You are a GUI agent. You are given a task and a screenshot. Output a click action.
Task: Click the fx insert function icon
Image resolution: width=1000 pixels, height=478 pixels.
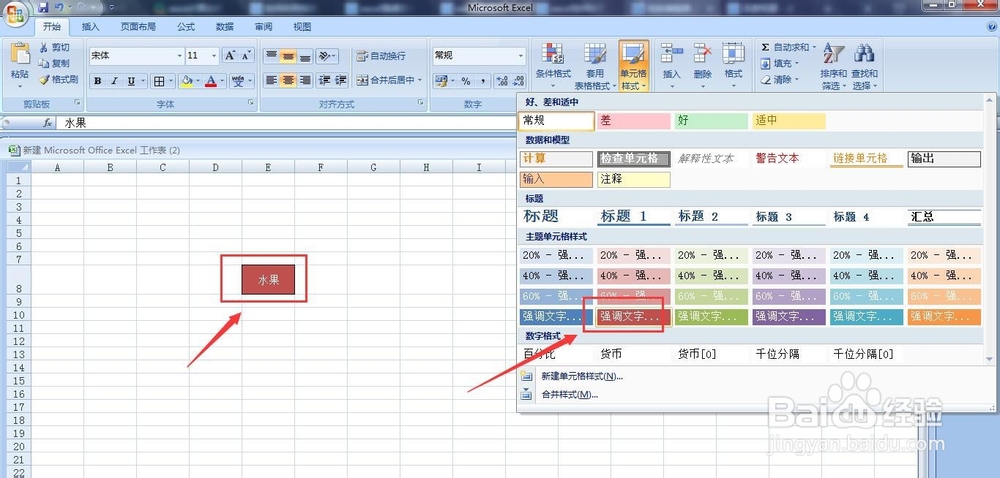(x=48, y=123)
